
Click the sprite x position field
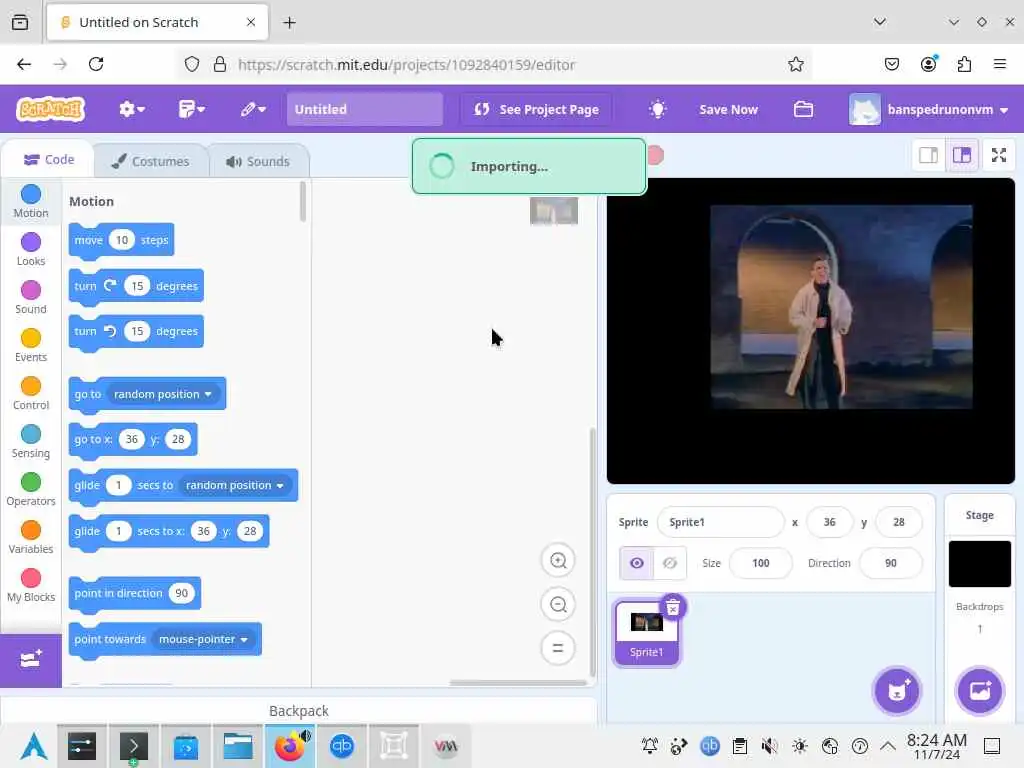point(829,522)
